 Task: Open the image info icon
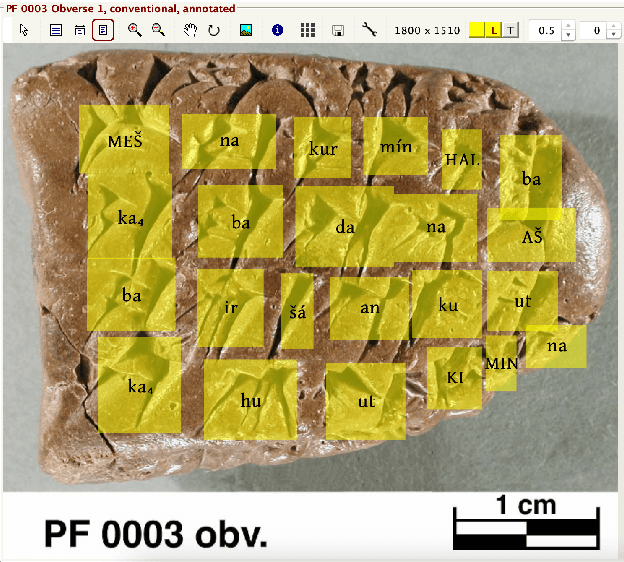point(277,31)
